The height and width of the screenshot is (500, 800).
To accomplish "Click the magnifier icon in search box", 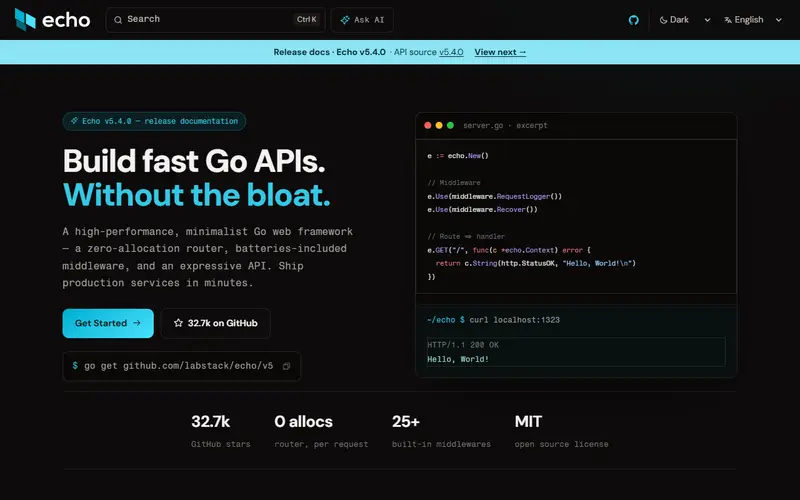I will click(x=118, y=20).
